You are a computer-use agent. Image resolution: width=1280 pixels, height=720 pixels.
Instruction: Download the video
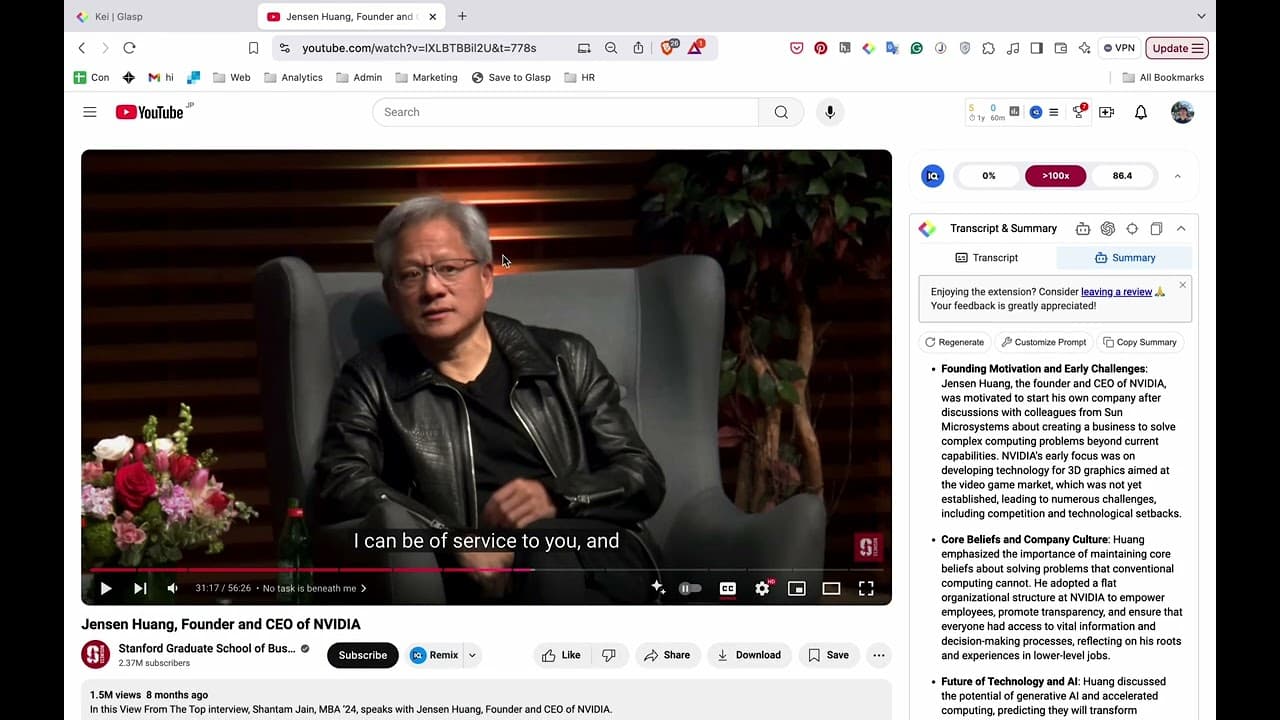tap(749, 655)
